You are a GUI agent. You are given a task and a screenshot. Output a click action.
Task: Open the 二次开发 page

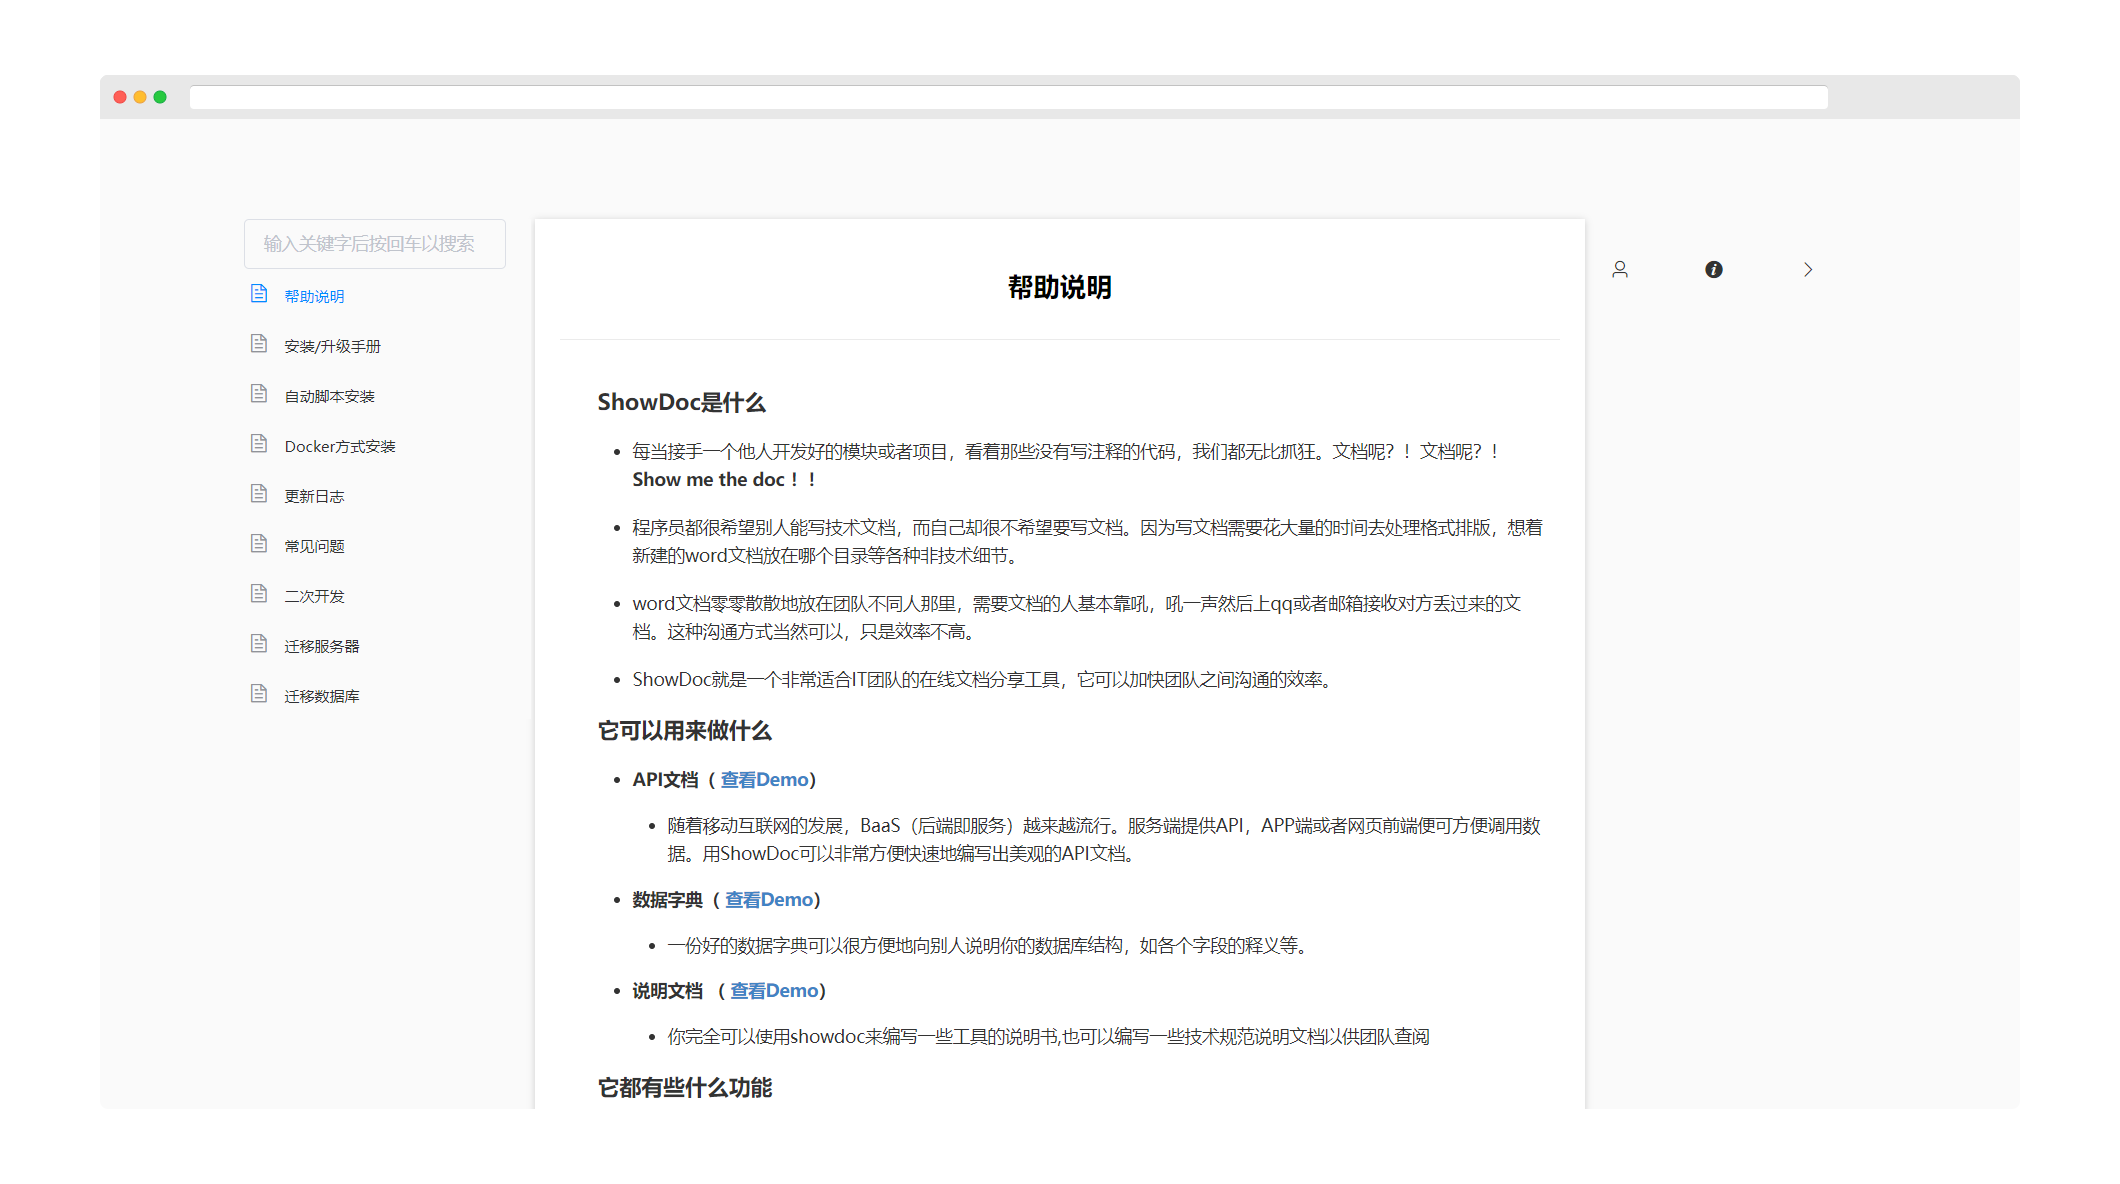coord(314,596)
